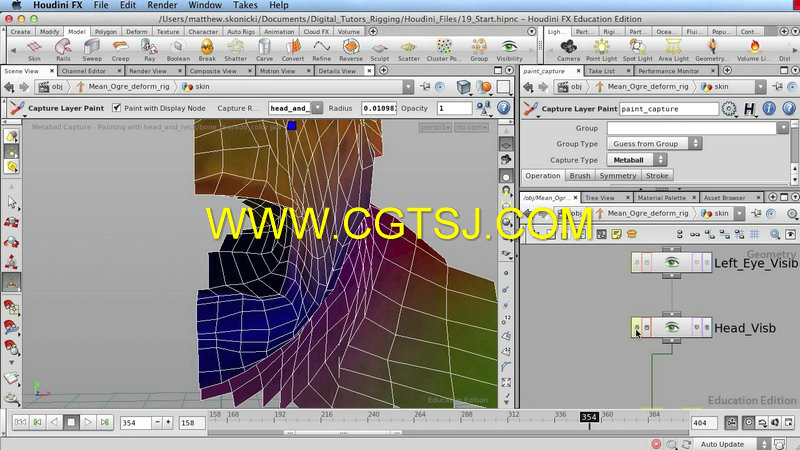Open the Group Type dropdown
The image size is (800, 450).
pyautogui.click(x=654, y=144)
